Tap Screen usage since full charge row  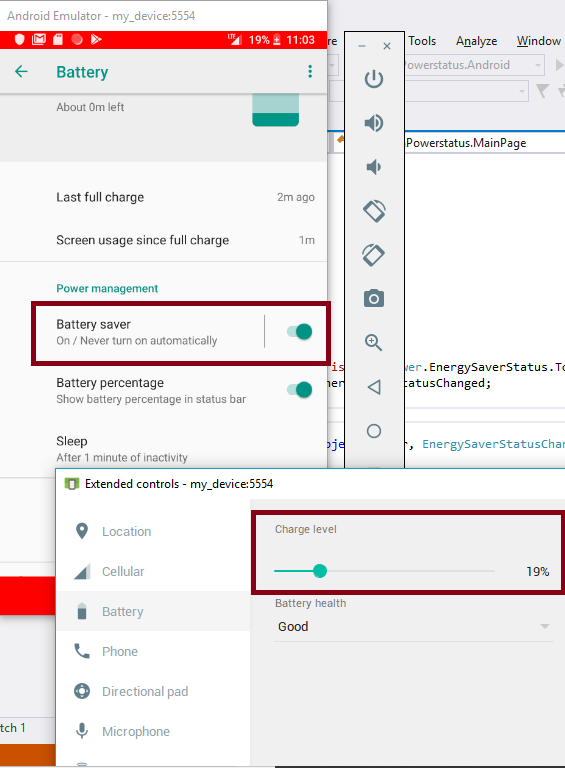(164, 240)
